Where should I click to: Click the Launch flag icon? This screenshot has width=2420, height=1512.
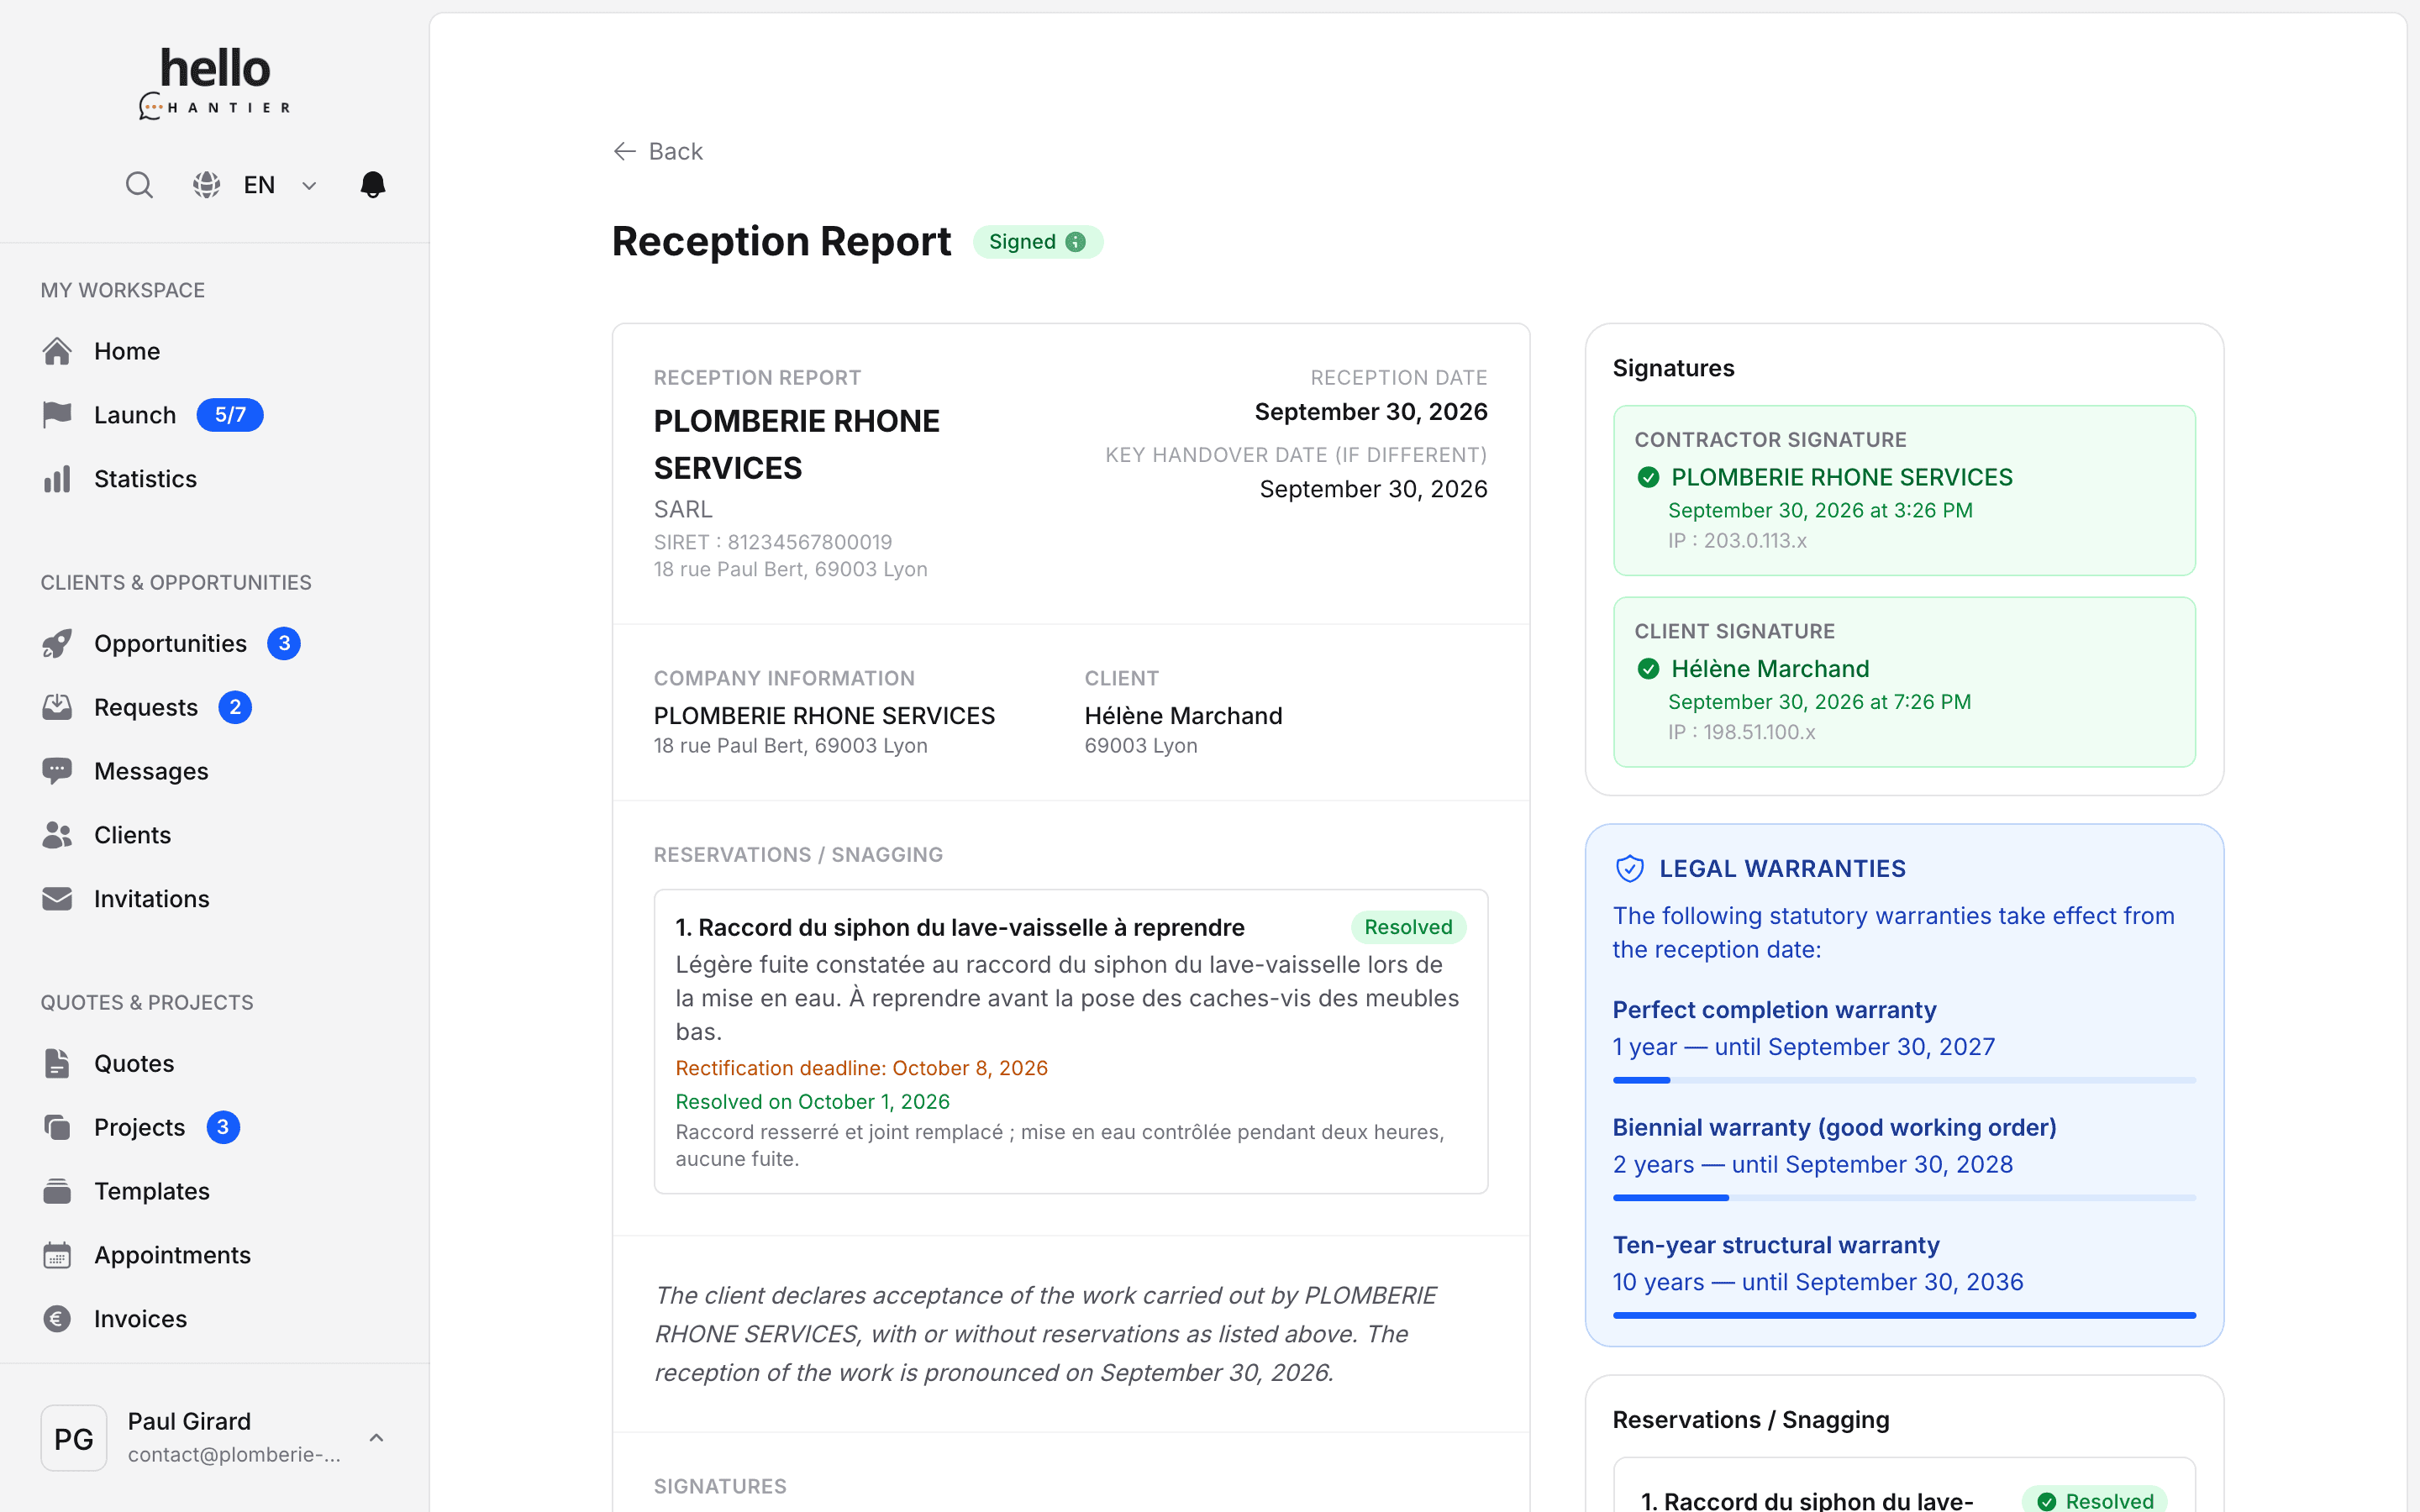(x=57, y=415)
